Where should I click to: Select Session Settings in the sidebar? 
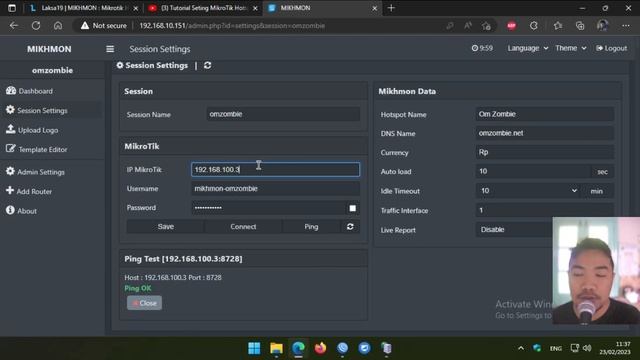[x=37, y=110]
